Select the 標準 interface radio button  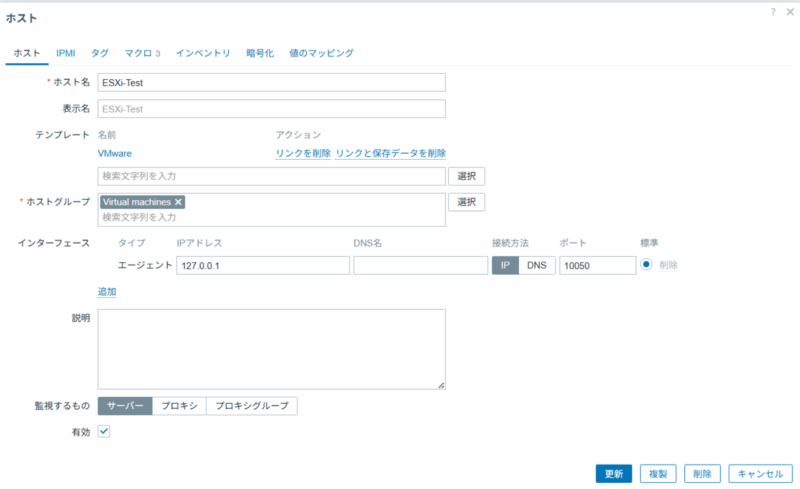646,265
